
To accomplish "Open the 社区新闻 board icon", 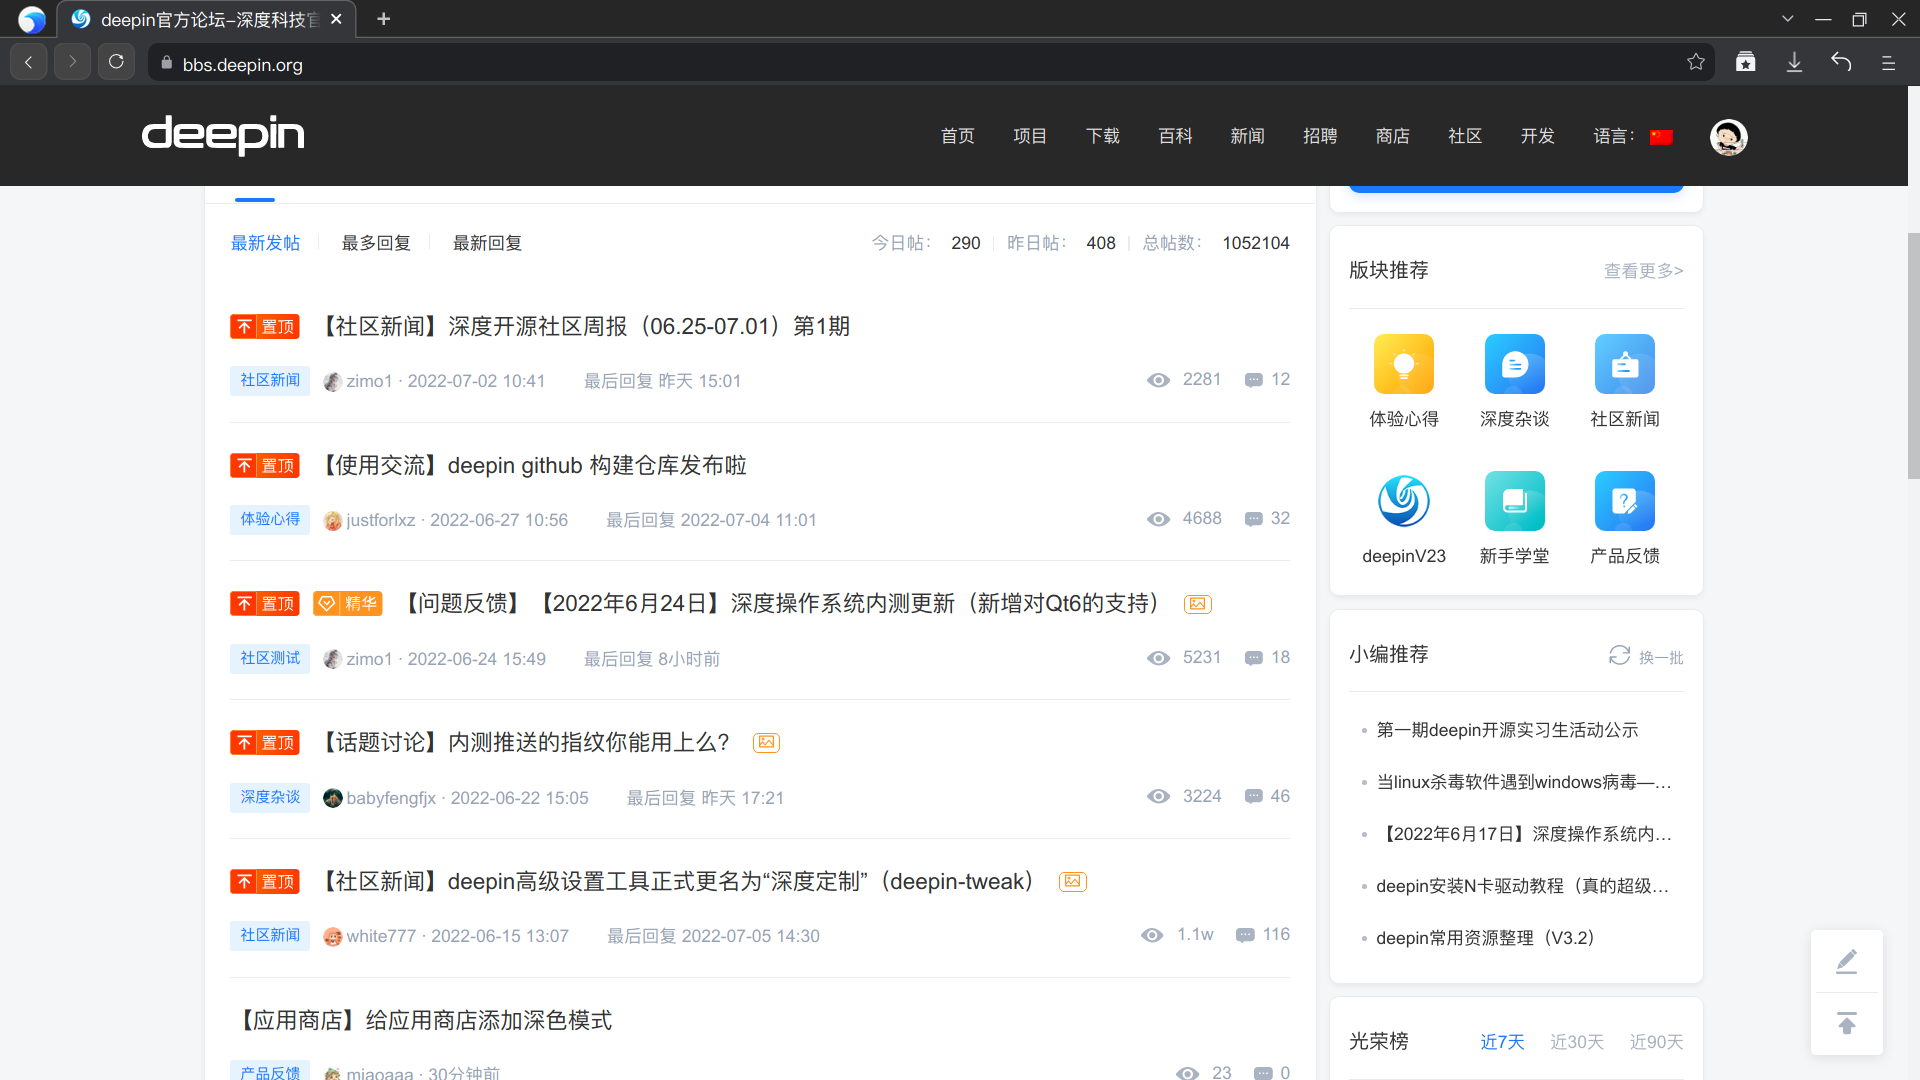I will (1624, 364).
